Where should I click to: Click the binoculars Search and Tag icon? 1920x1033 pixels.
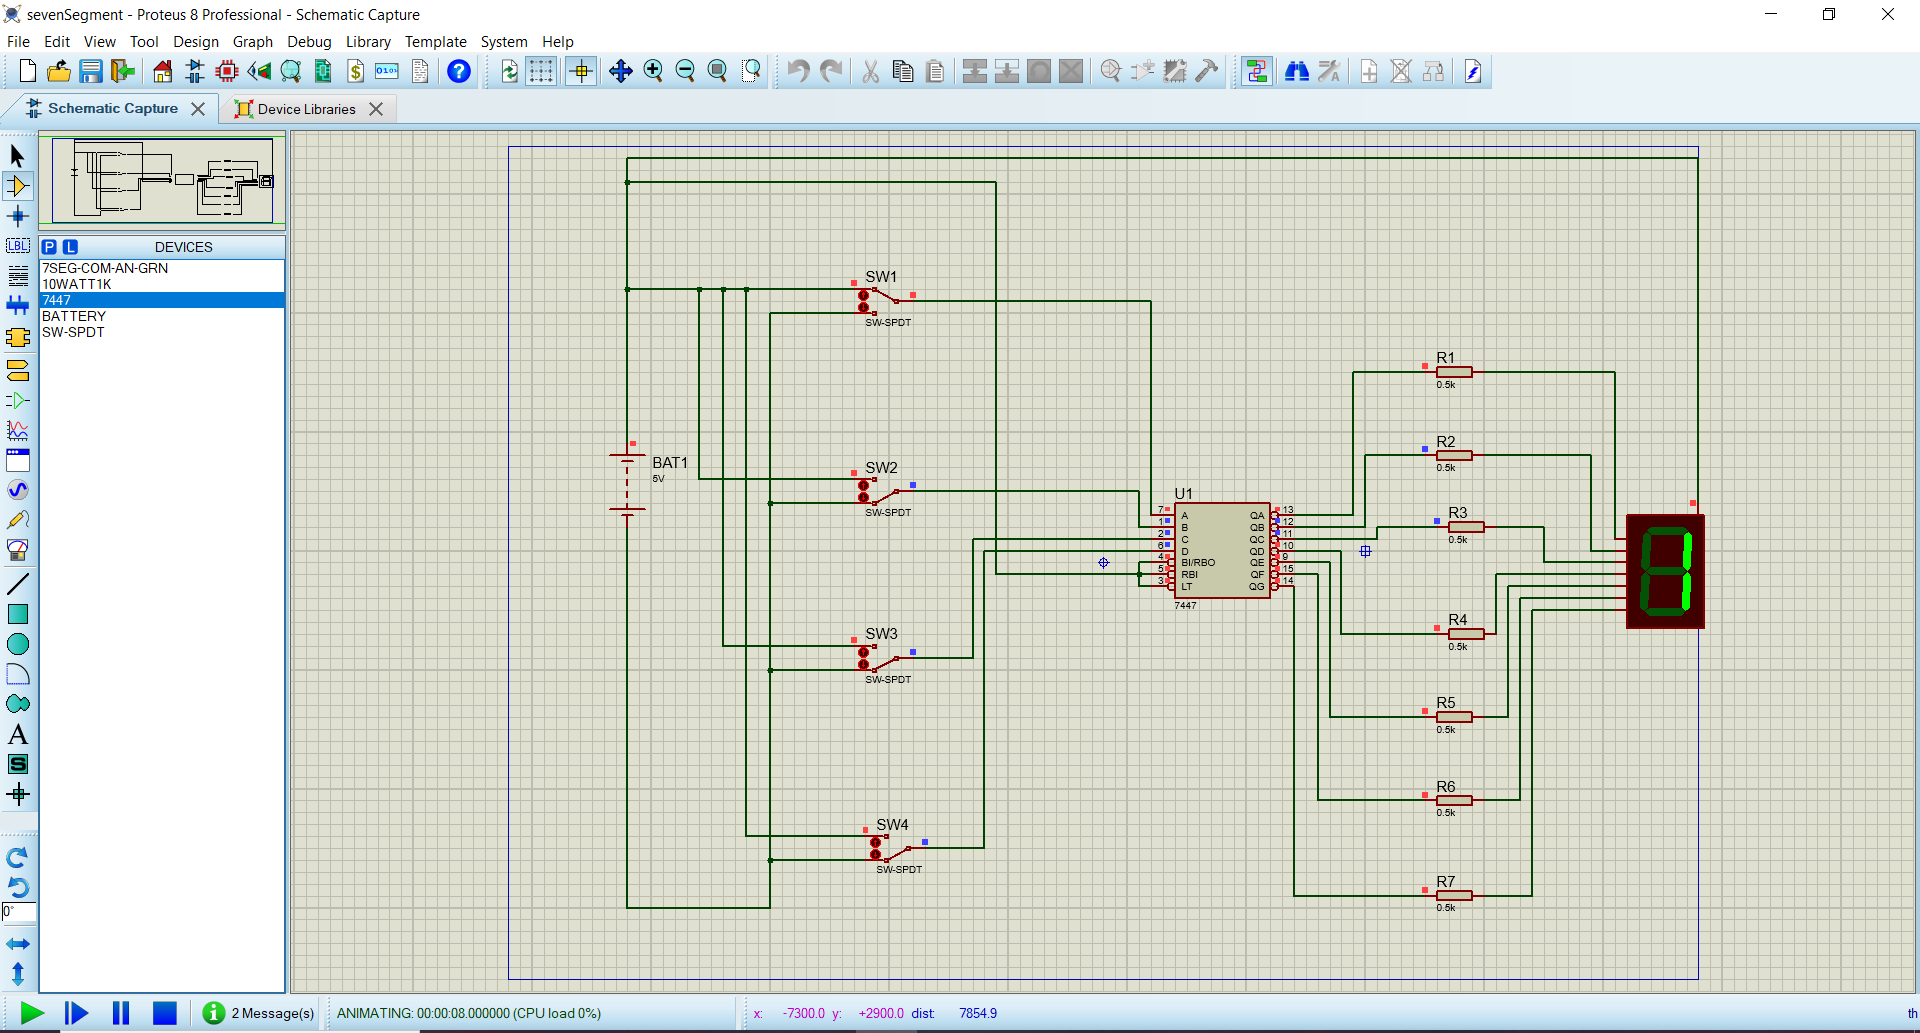point(1297,71)
